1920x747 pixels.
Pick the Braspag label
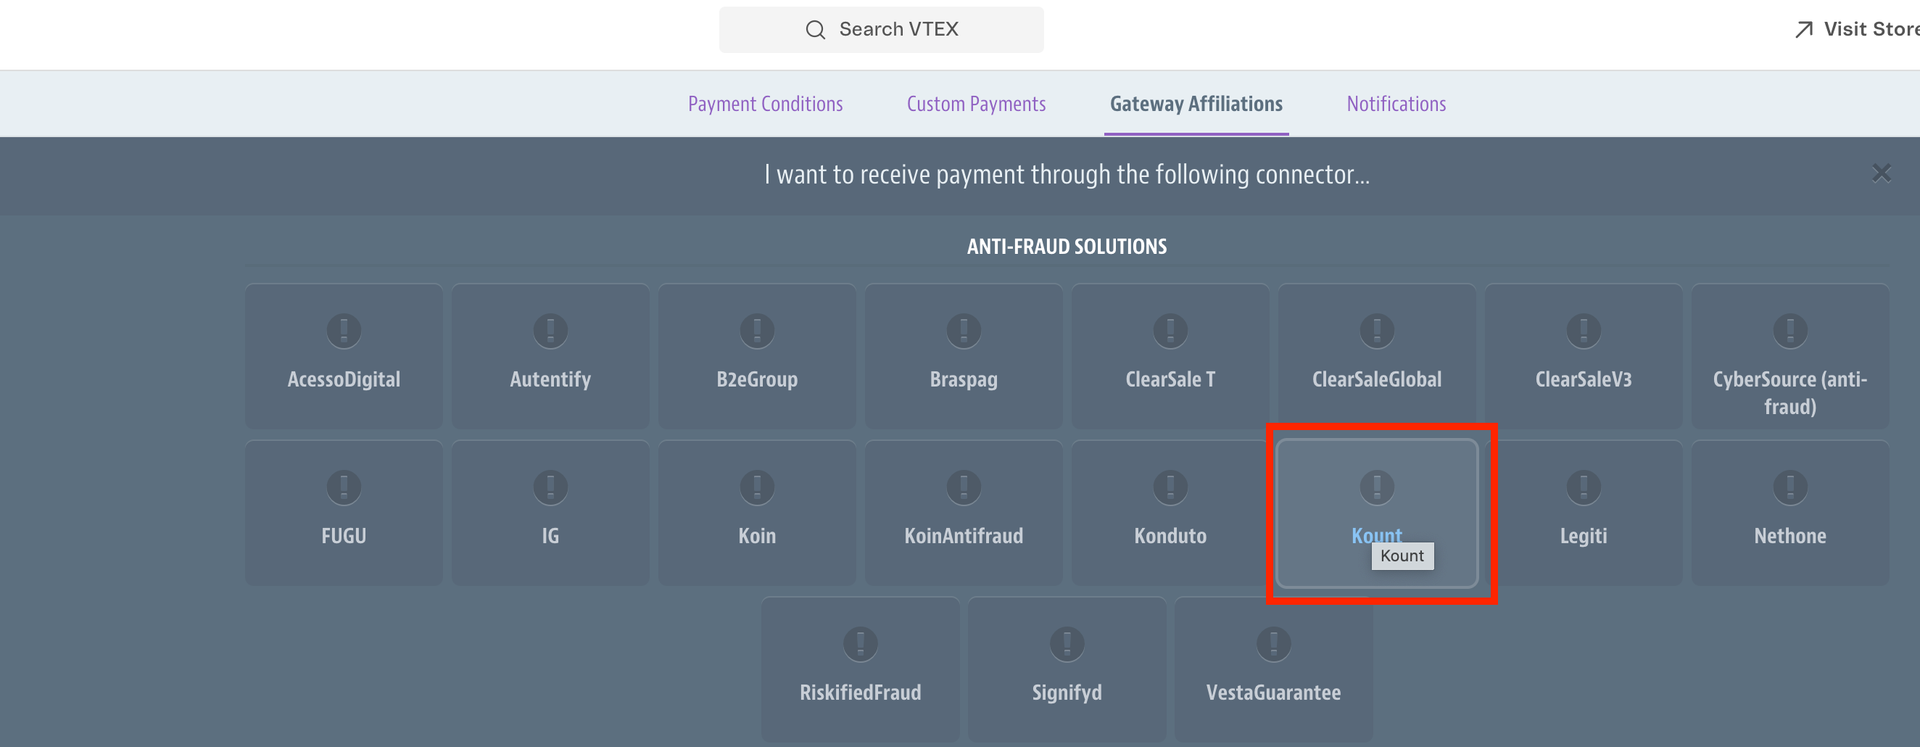pyautogui.click(x=964, y=380)
